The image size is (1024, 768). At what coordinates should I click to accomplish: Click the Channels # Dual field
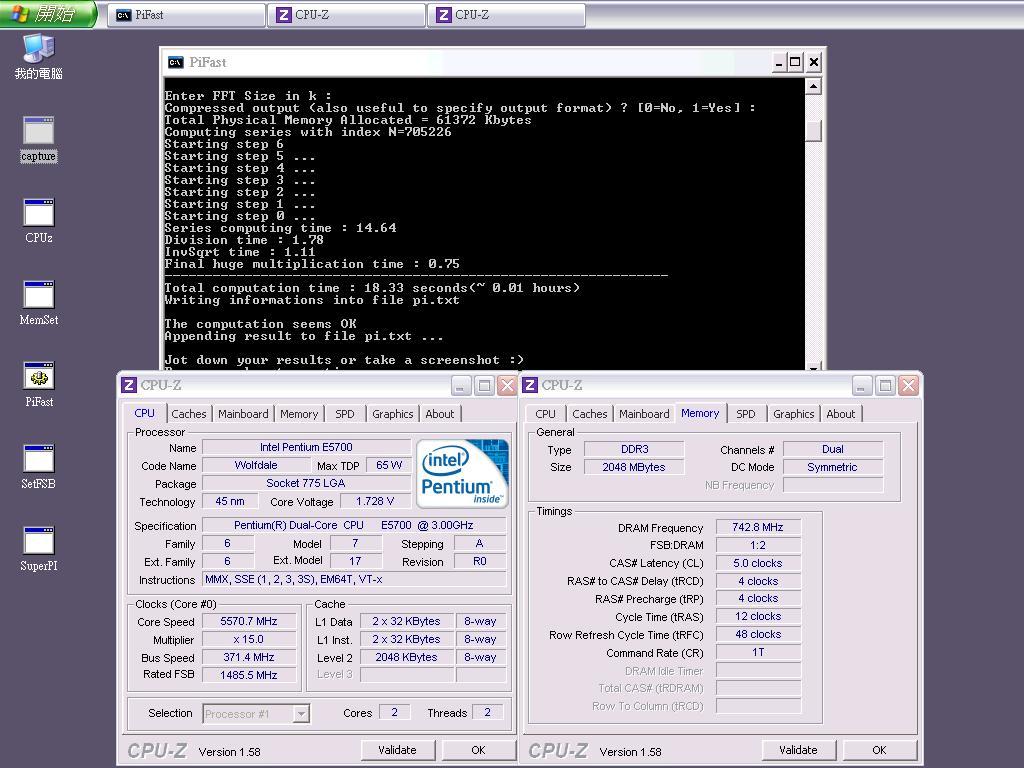(x=833, y=449)
